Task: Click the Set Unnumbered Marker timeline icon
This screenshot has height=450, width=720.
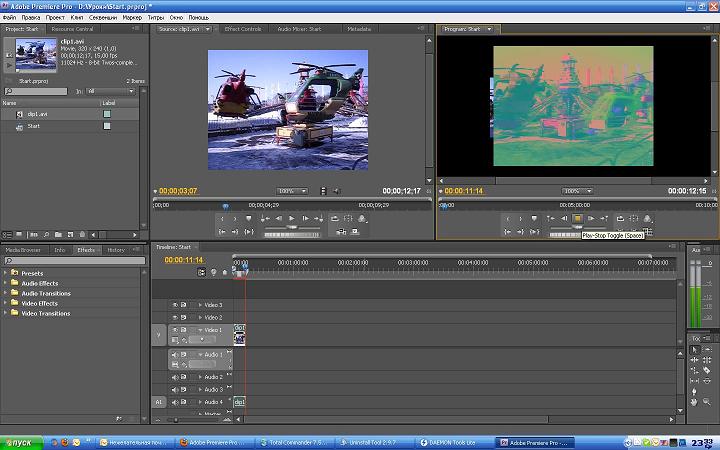Action: (x=224, y=271)
